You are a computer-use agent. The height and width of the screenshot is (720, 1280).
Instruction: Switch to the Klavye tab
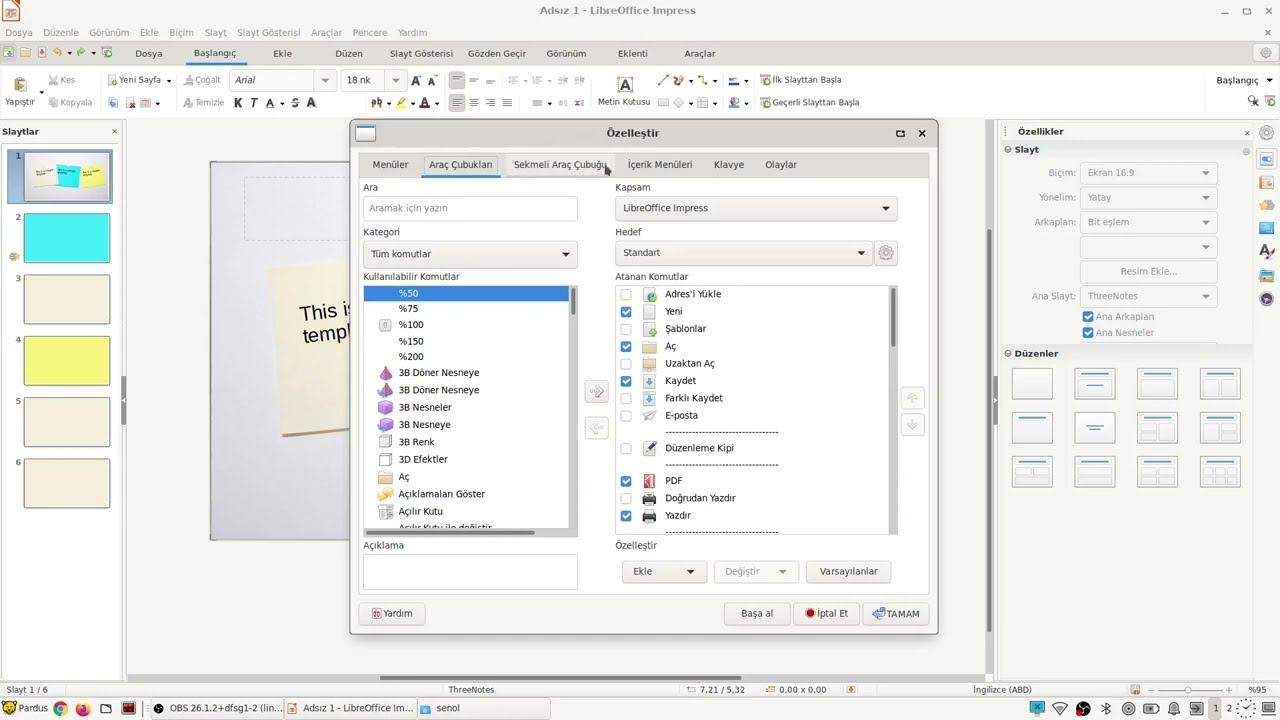pos(729,165)
